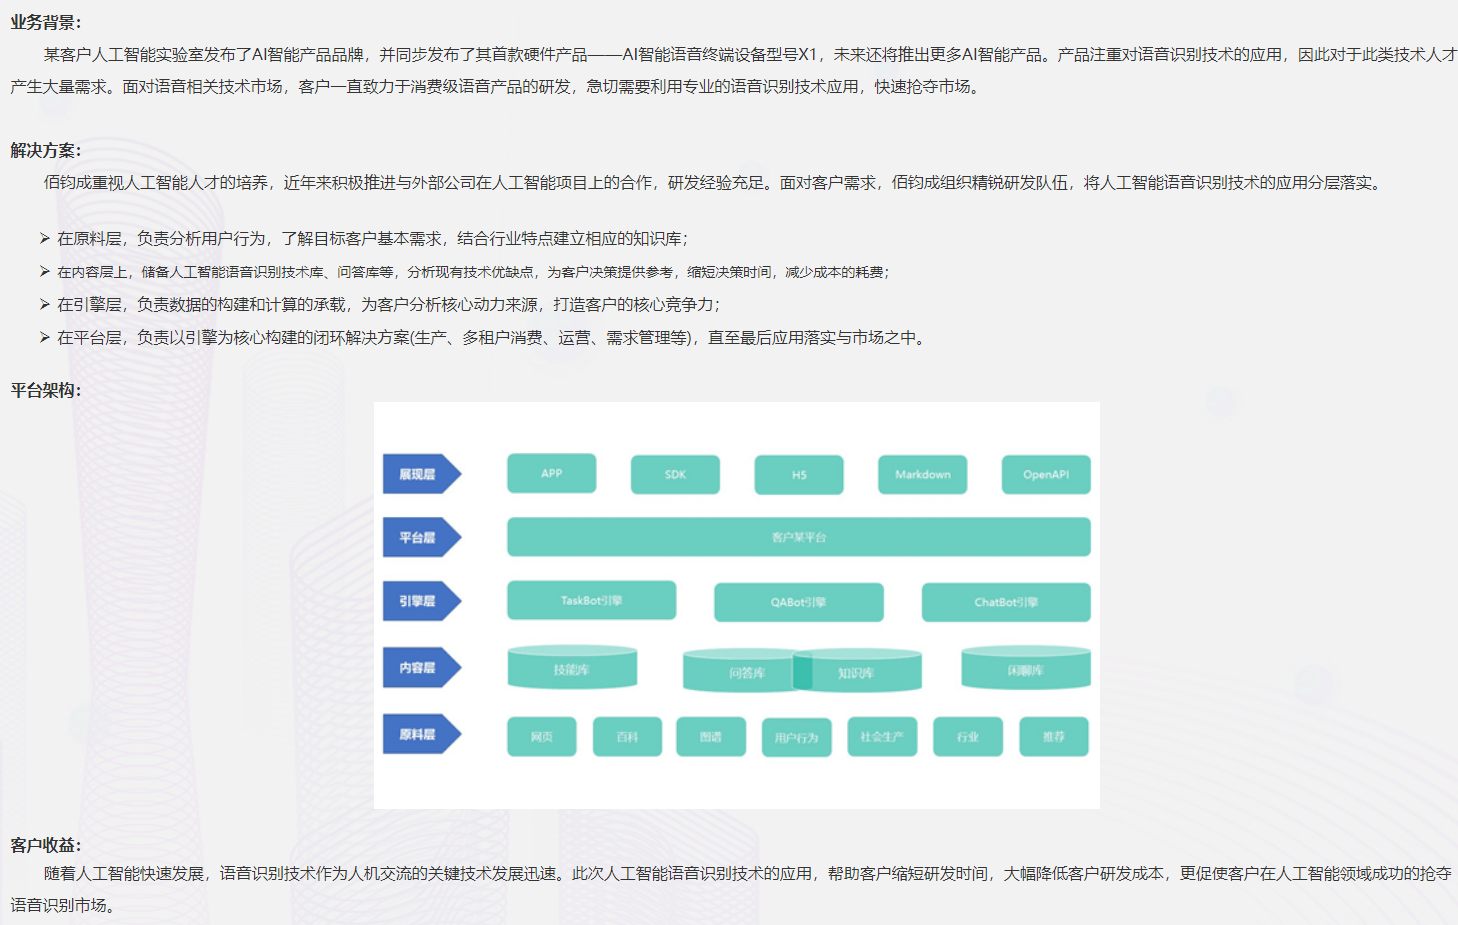The height and width of the screenshot is (925, 1458).
Task: Click the APP box in diagram
Action: coord(551,473)
